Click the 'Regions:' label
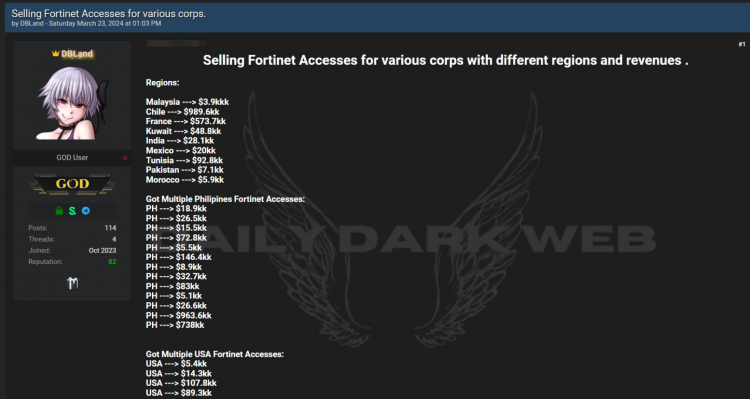 click(x=163, y=83)
